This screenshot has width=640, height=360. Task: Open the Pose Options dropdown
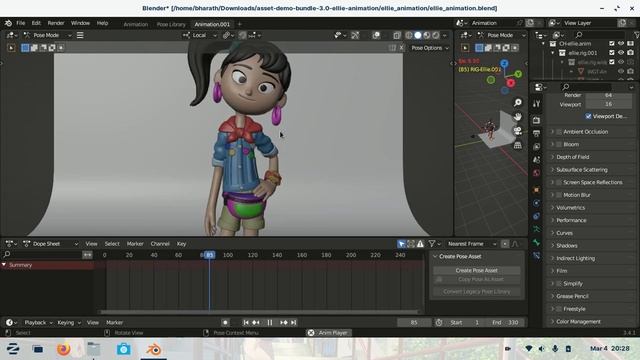(430, 48)
